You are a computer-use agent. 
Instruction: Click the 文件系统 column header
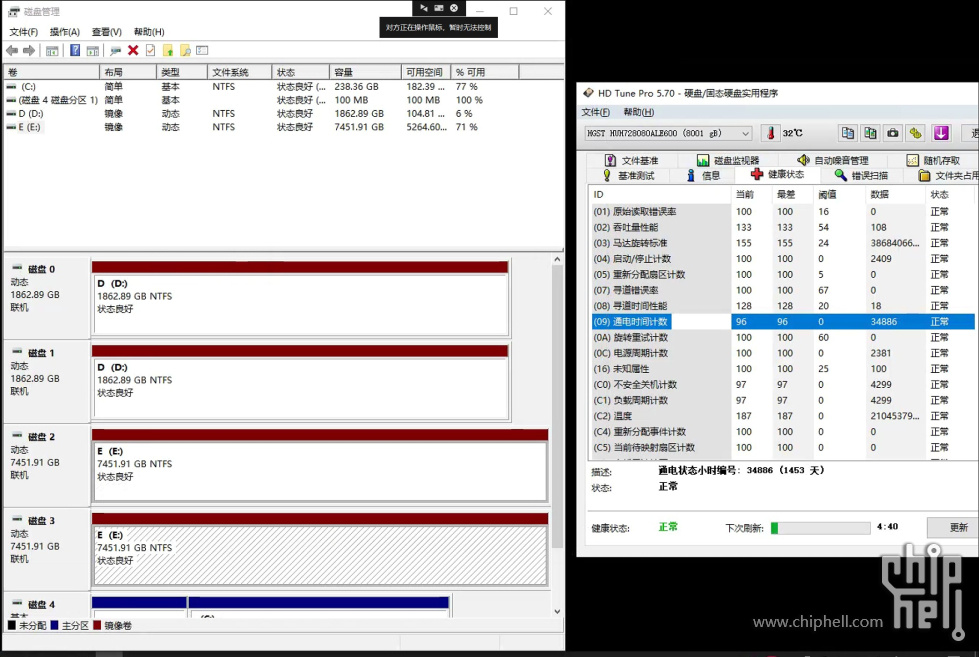coord(239,72)
